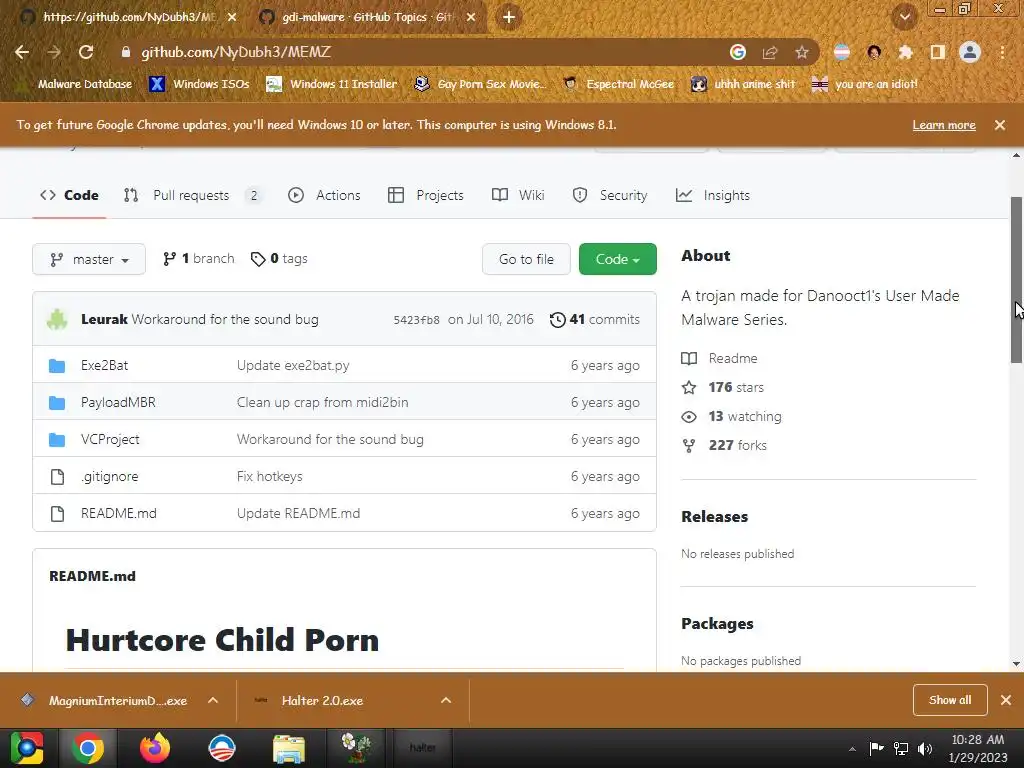Click the share page icon in address bar
Viewport: 1024px width, 768px height.
(770, 52)
